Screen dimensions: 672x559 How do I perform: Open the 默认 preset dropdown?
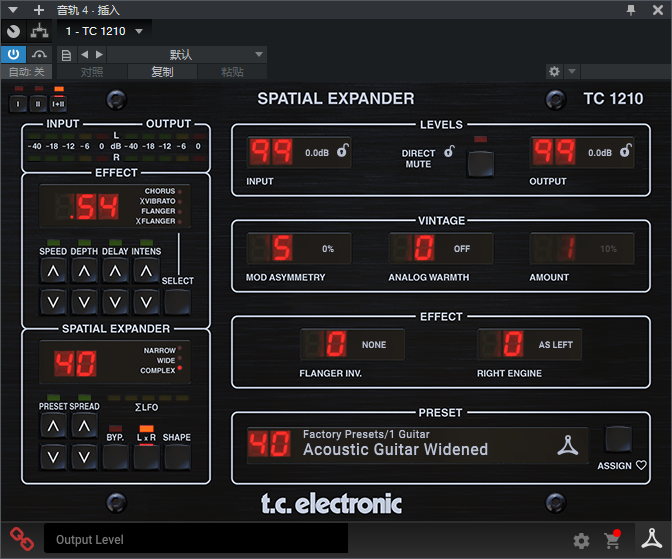(x=187, y=54)
